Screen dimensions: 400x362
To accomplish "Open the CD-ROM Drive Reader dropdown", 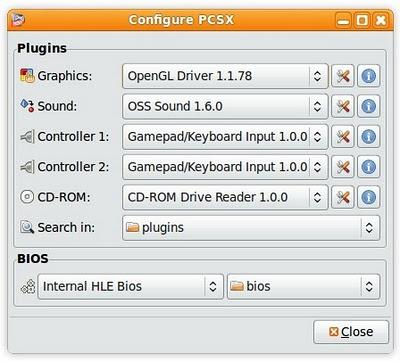I will (225, 197).
